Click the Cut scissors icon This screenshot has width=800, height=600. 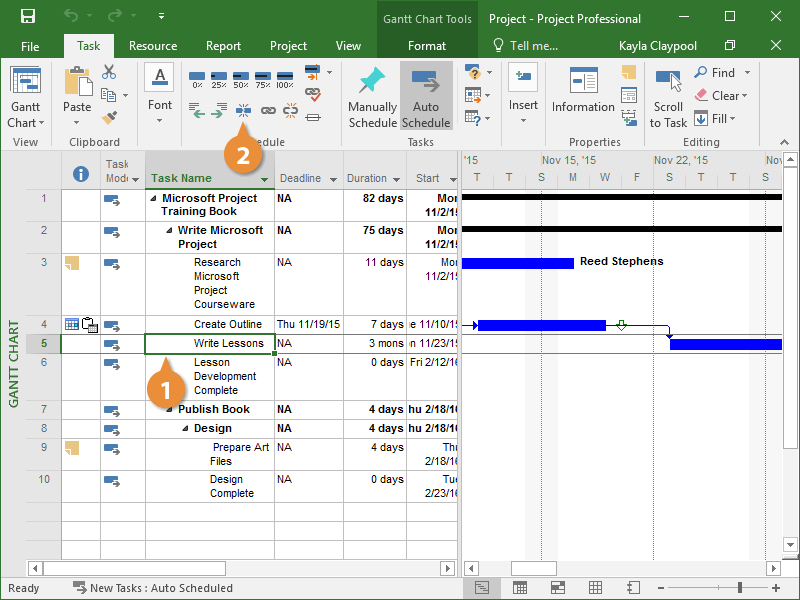109,72
